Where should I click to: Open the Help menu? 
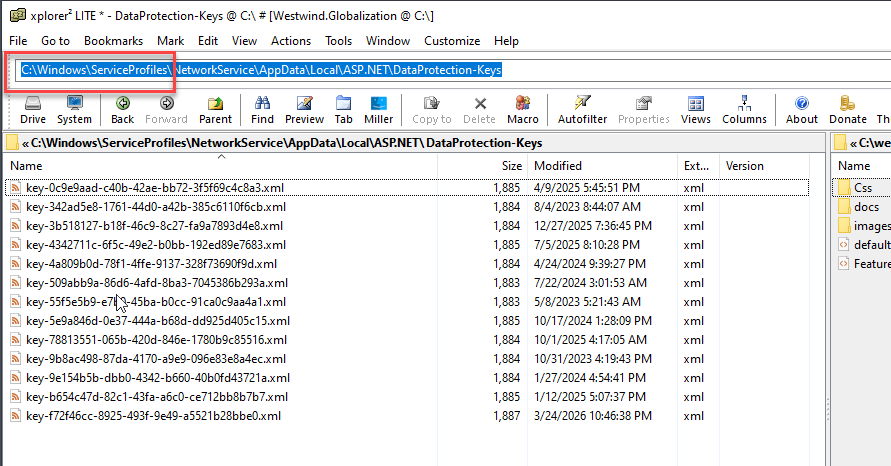tap(506, 41)
